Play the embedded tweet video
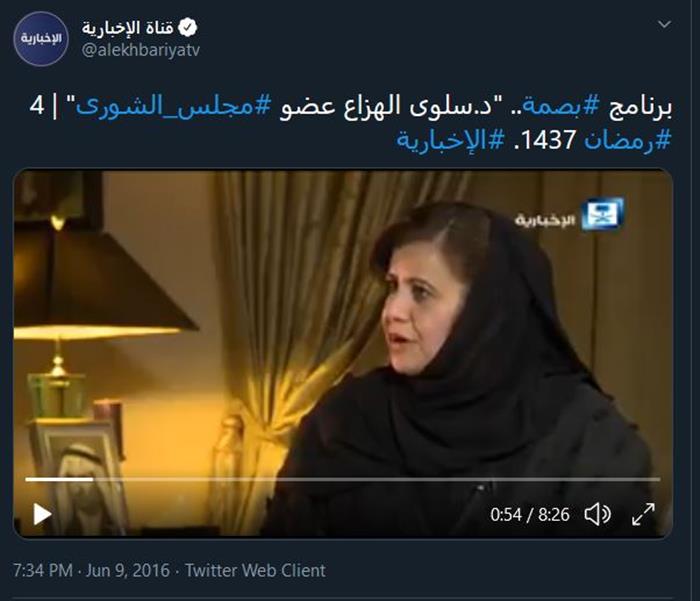Screen dimensions: 700x601 (42, 514)
